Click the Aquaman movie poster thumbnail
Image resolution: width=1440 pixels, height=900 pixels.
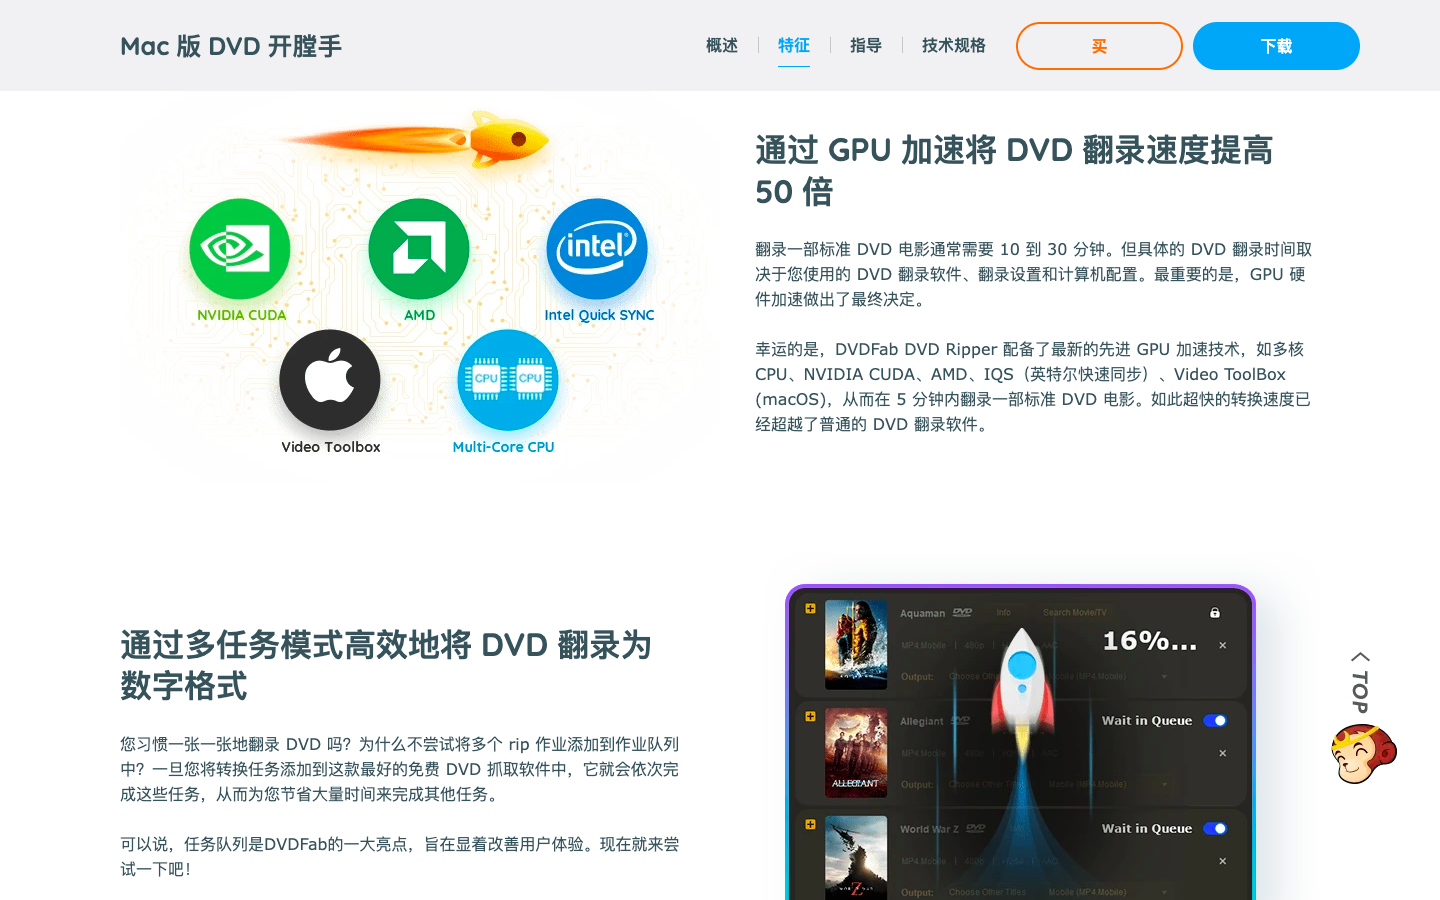point(856,645)
